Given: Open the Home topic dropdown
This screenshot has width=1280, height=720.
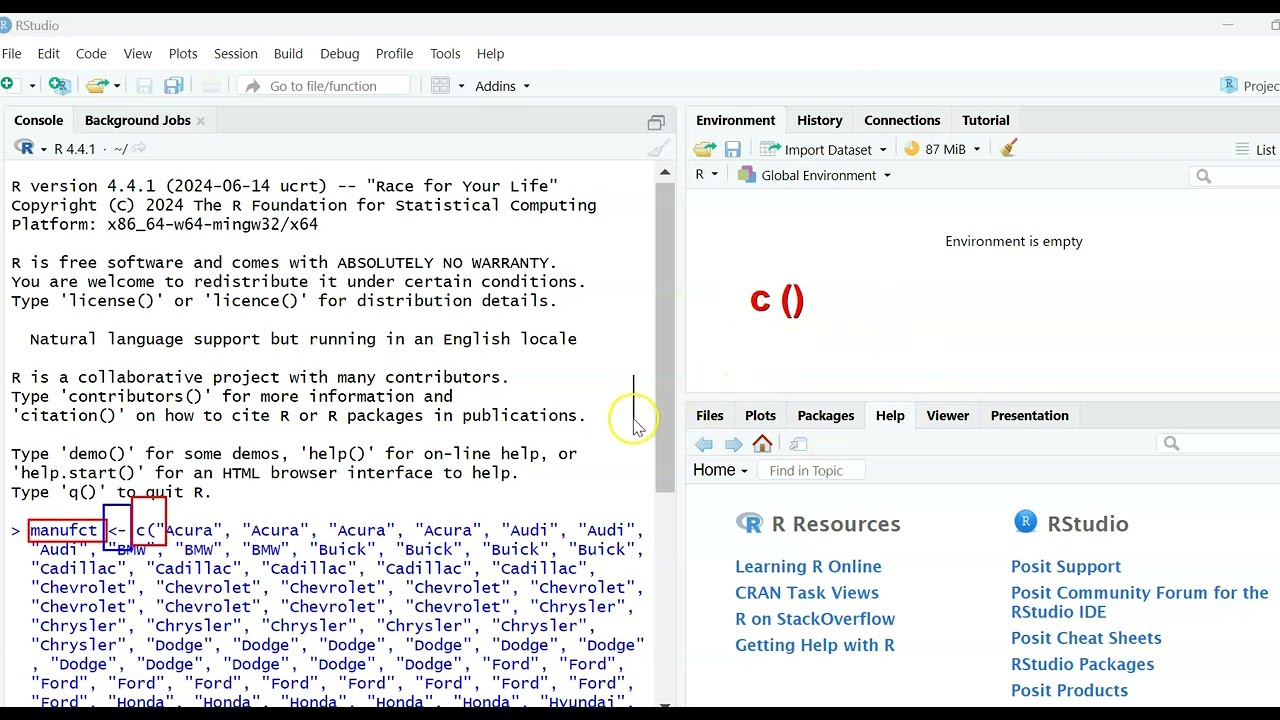Looking at the screenshot, I should (721, 470).
